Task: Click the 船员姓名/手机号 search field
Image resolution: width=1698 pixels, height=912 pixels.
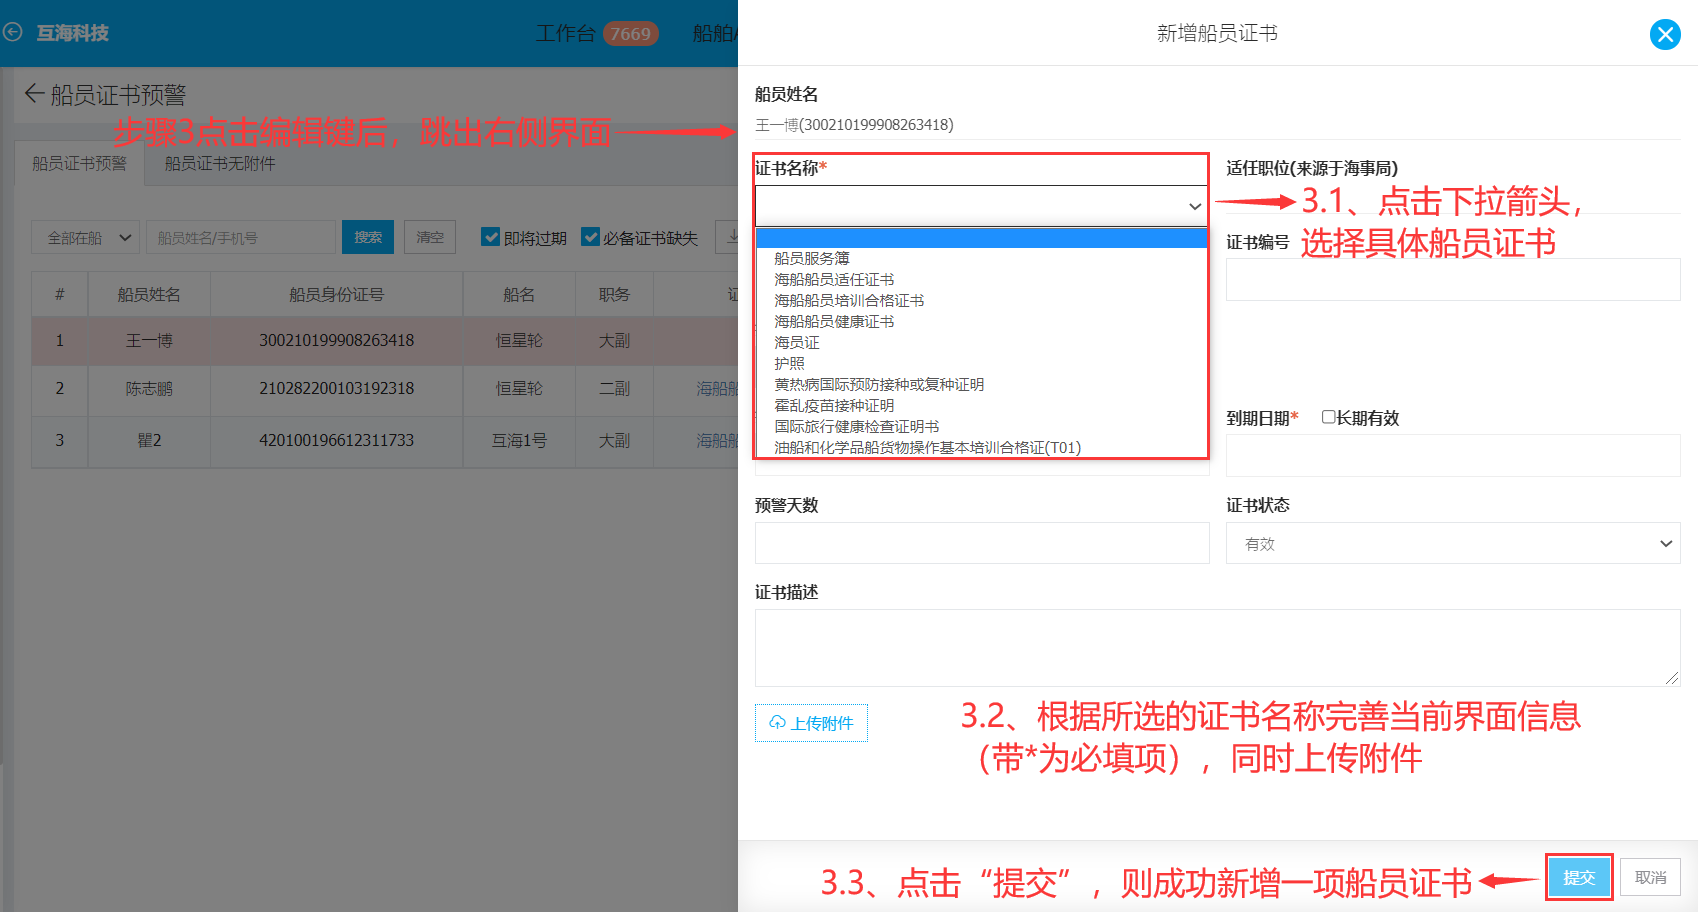Action: coord(241,237)
